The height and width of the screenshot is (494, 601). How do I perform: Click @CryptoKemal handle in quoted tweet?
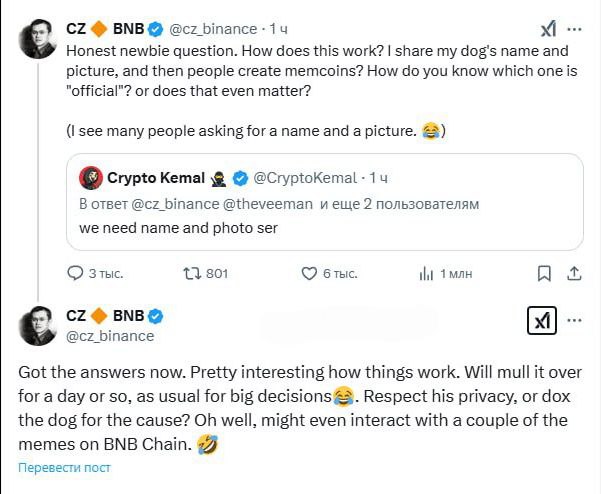309,178
